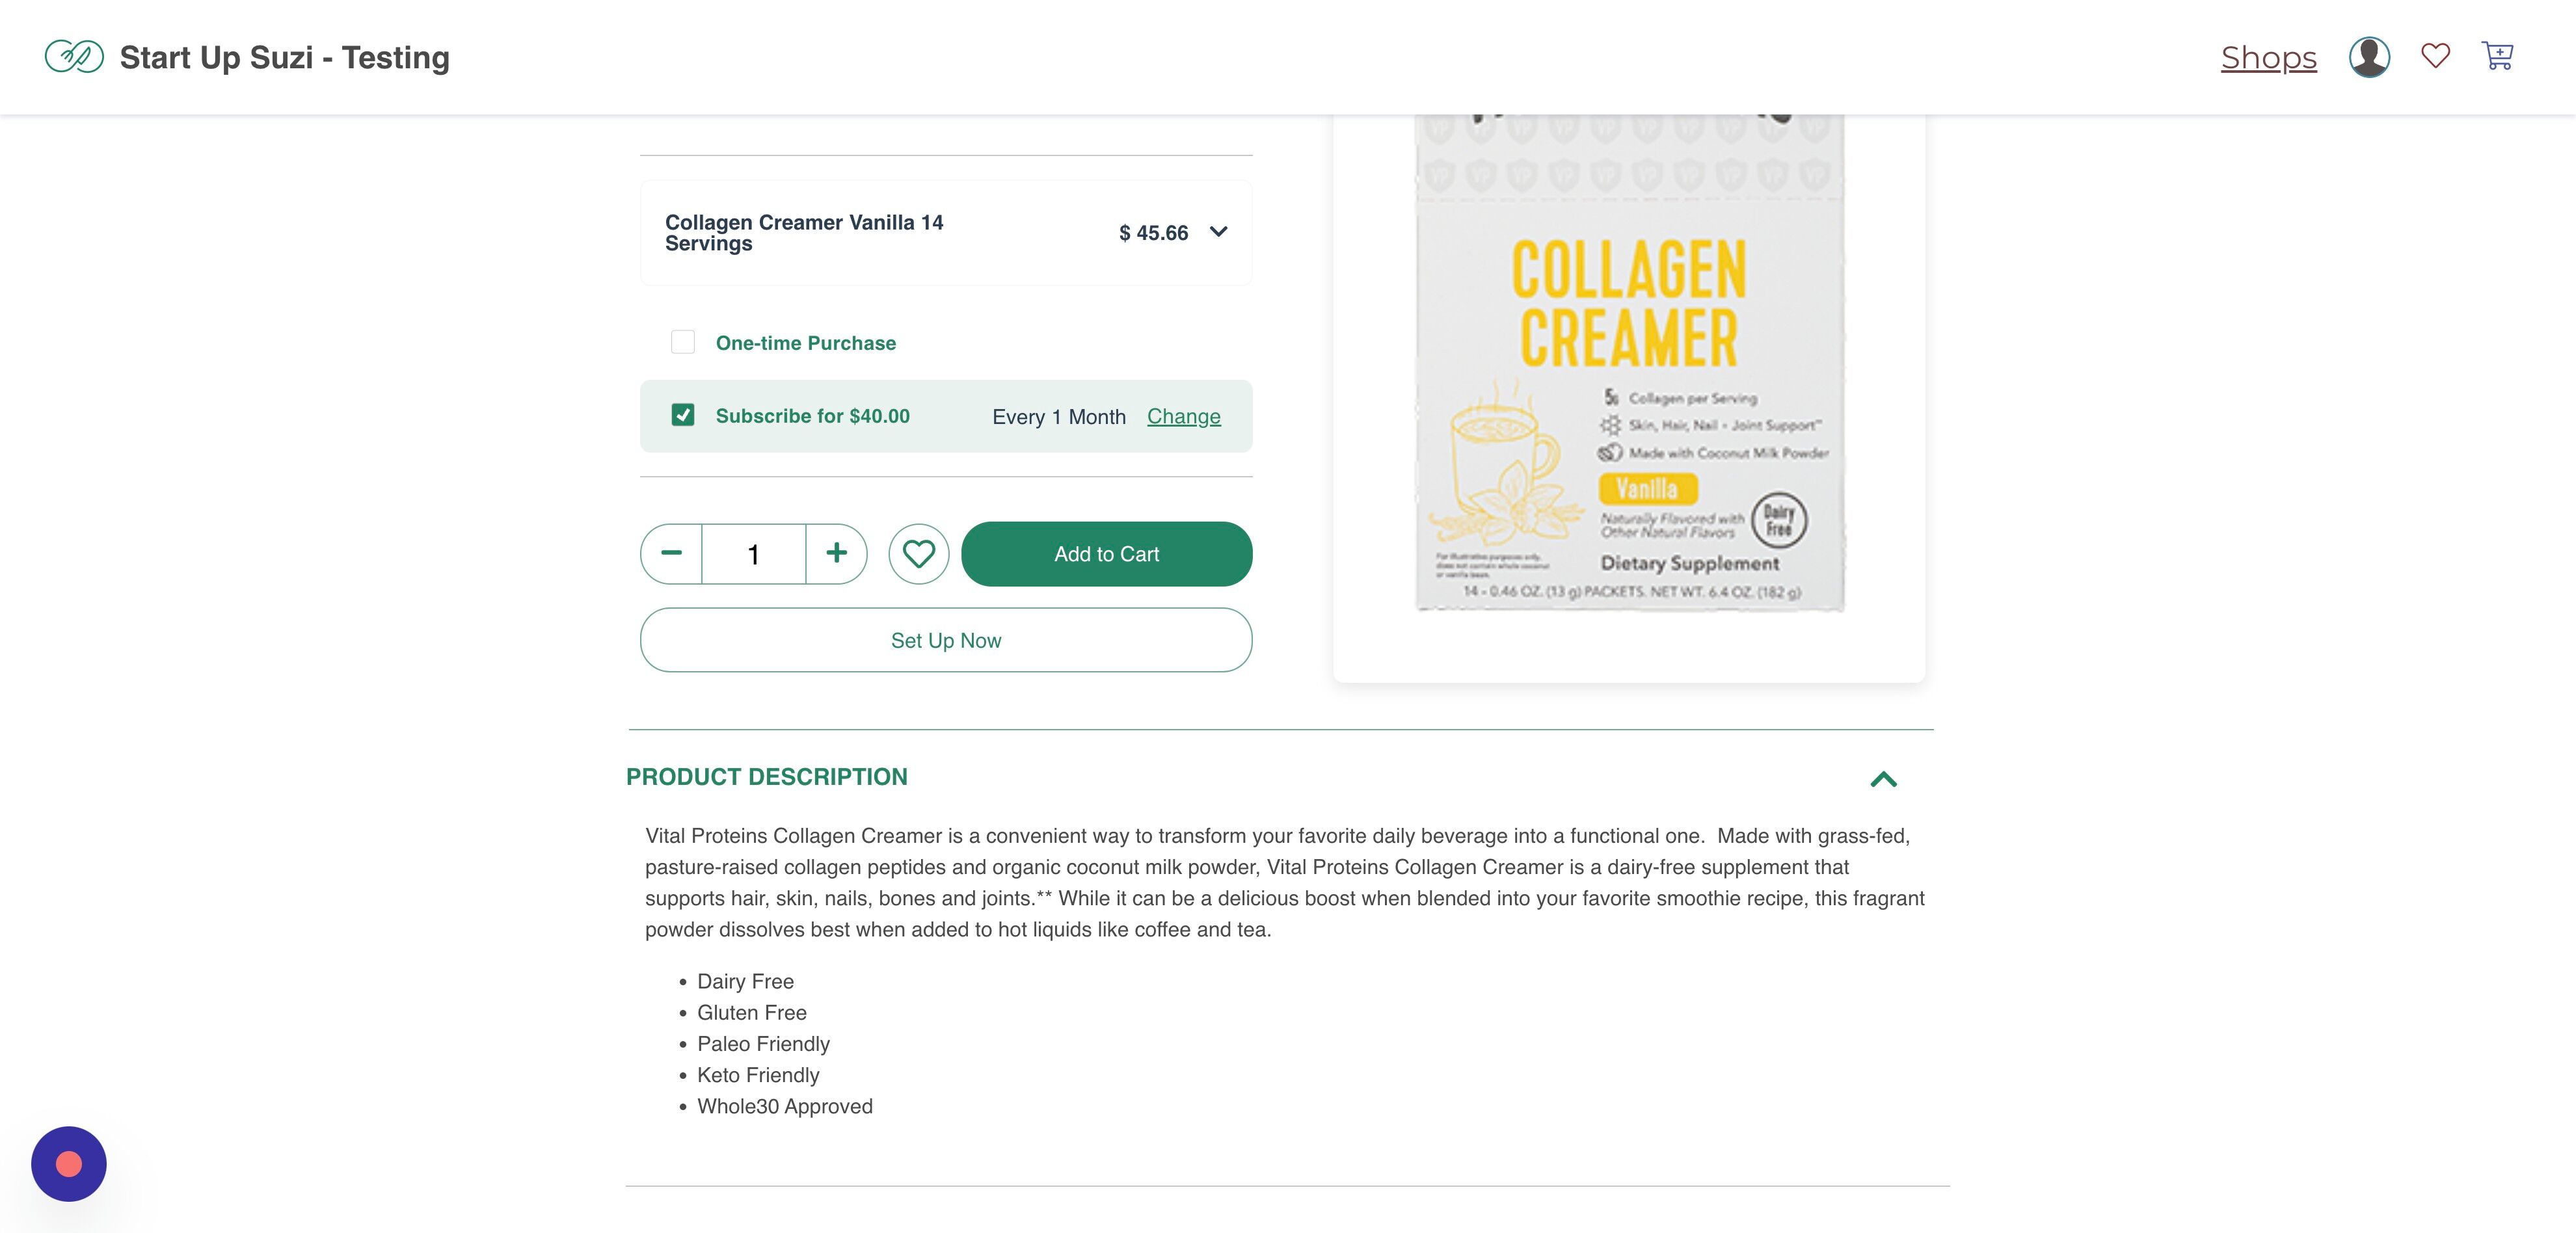Add product to wishlist heart button
The width and height of the screenshot is (2576, 1233).
point(918,554)
